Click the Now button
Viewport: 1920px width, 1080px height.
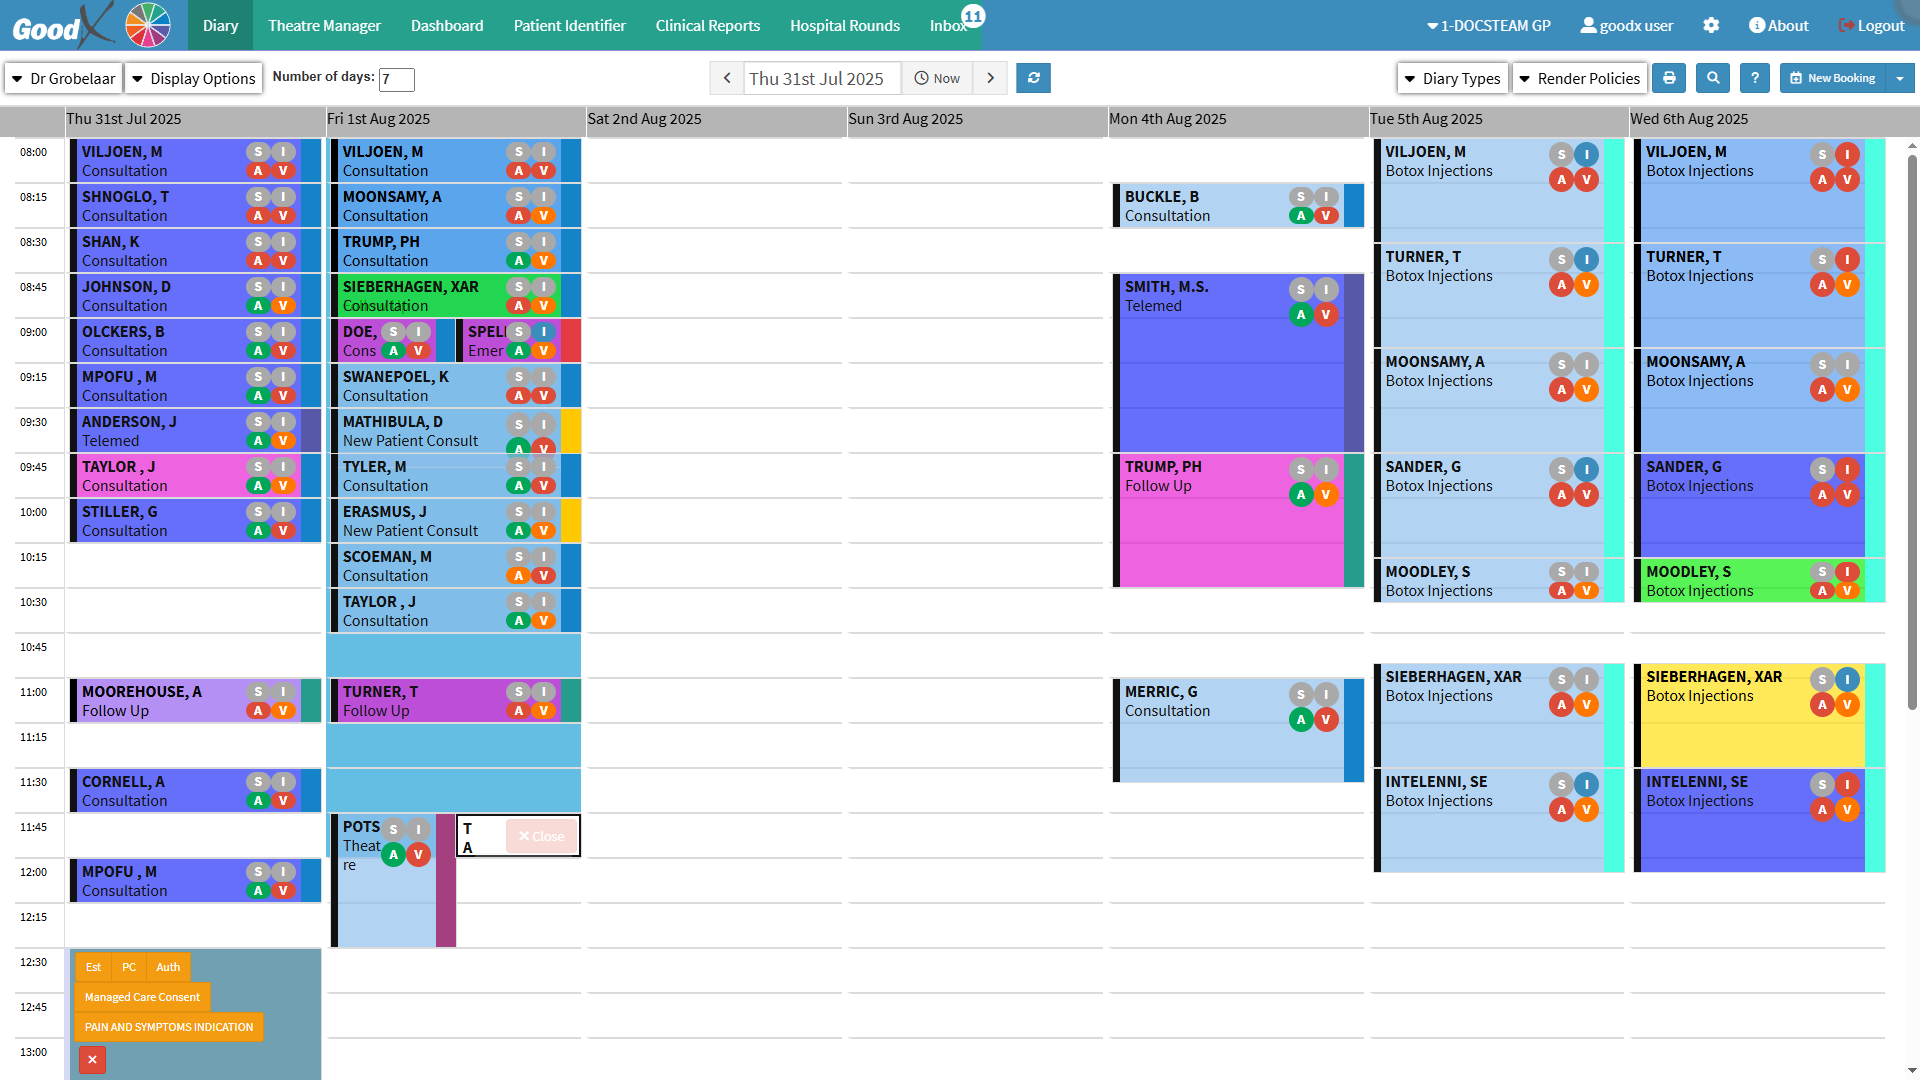coord(937,78)
